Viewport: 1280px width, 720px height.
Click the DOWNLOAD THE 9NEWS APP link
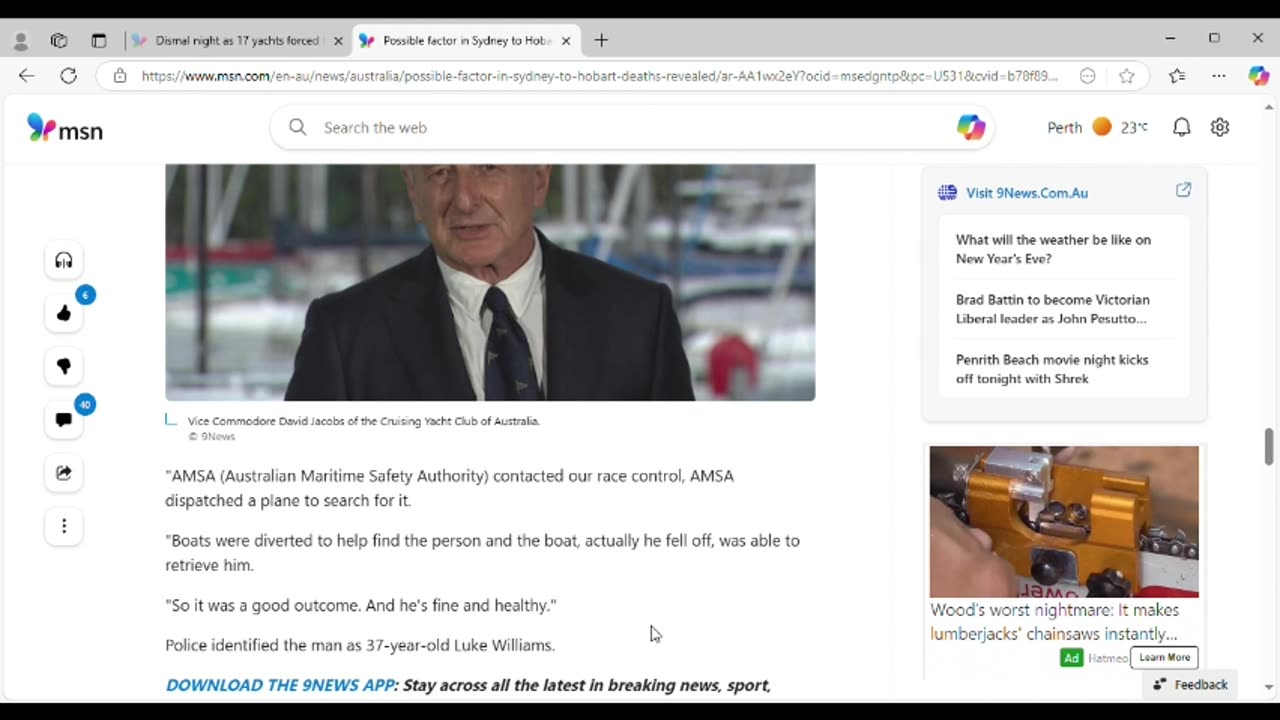tap(280, 685)
